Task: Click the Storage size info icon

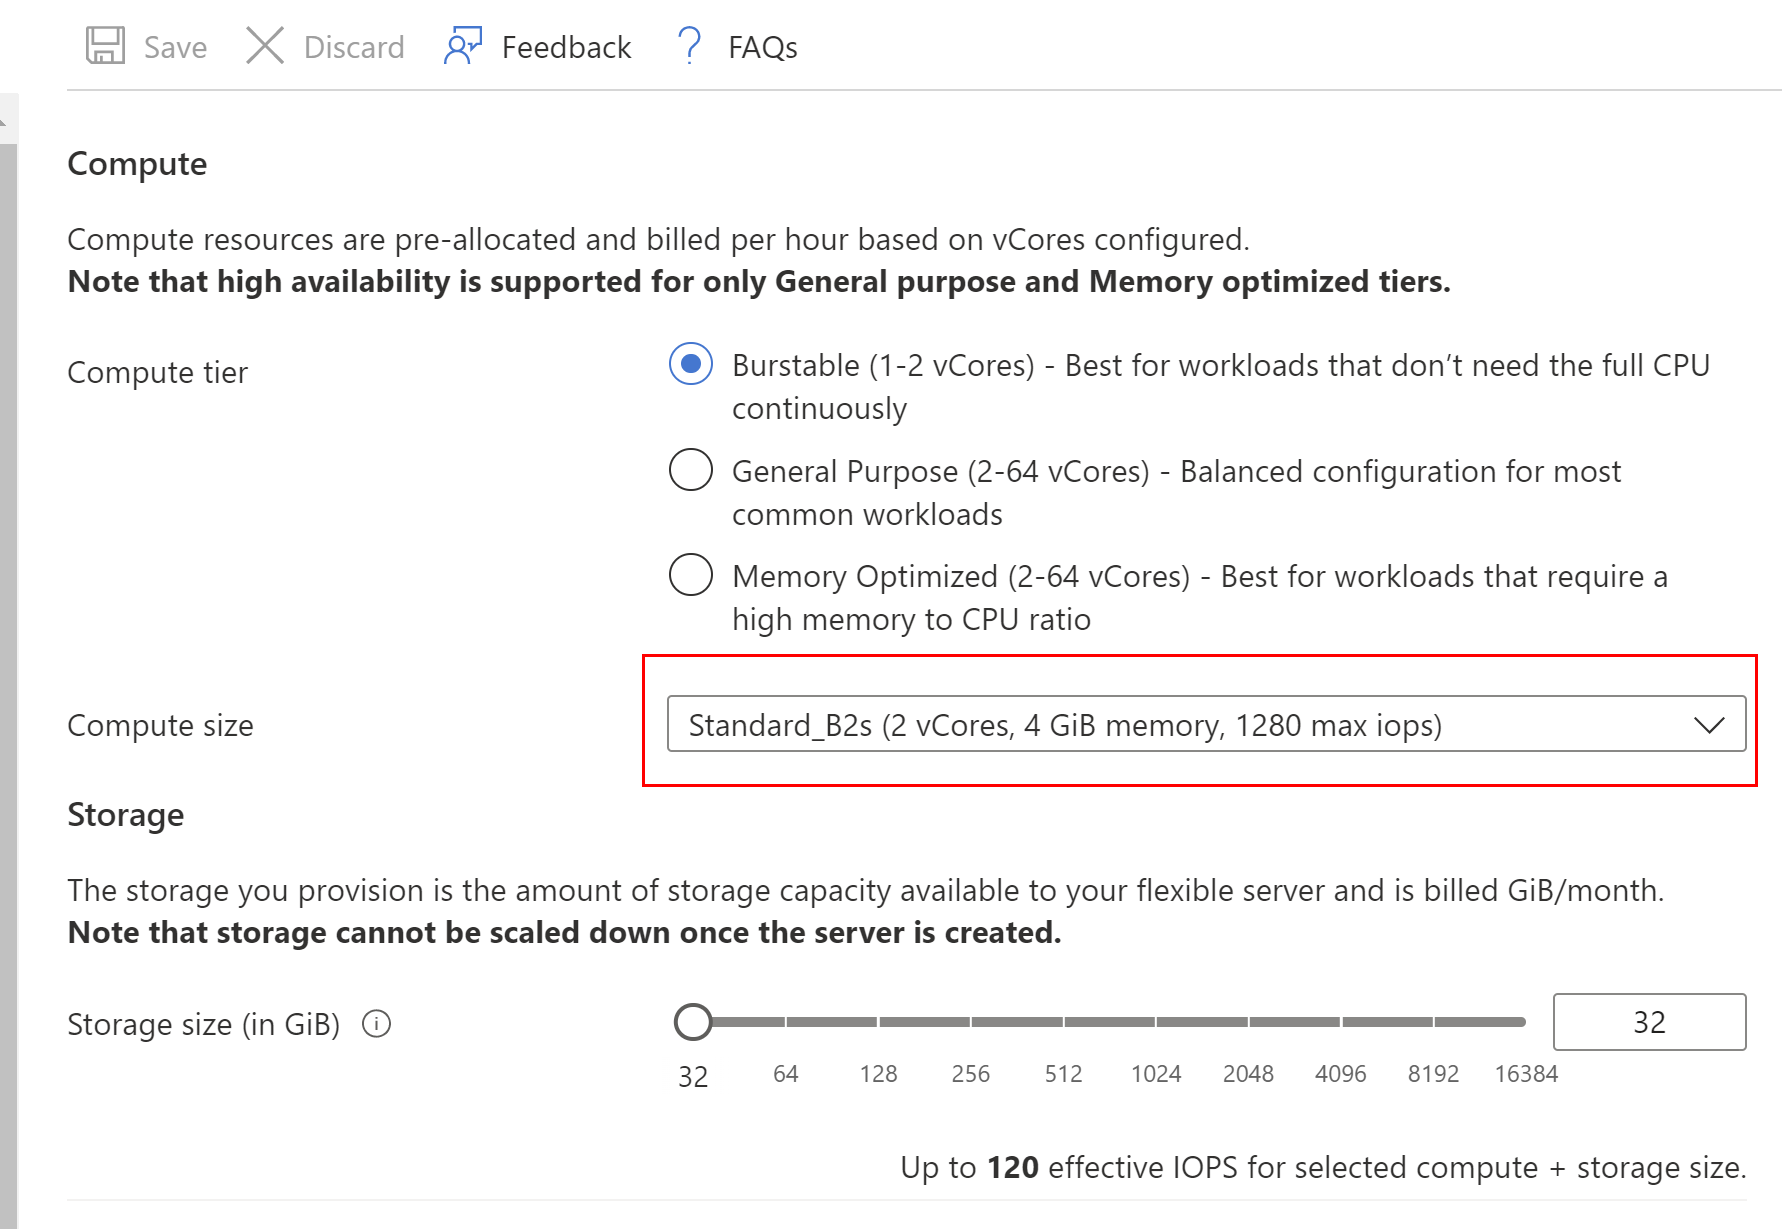Action: tap(376, 1024)
